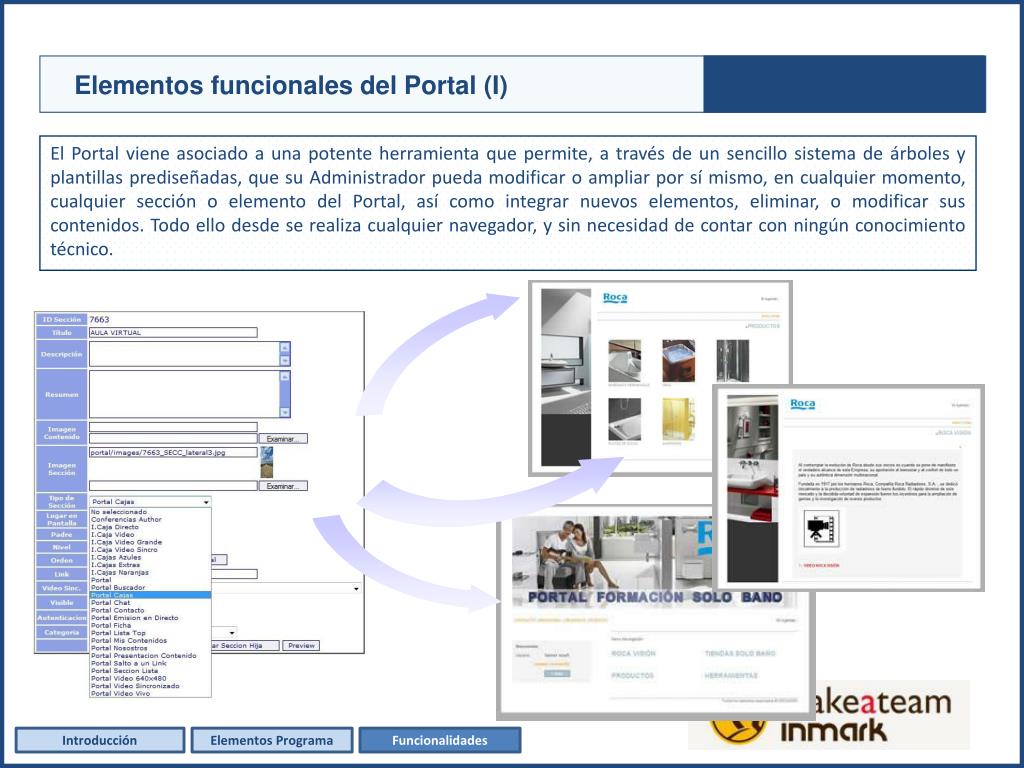Click the ROCA VISIÓN link in portal

(x=633, y=653)
